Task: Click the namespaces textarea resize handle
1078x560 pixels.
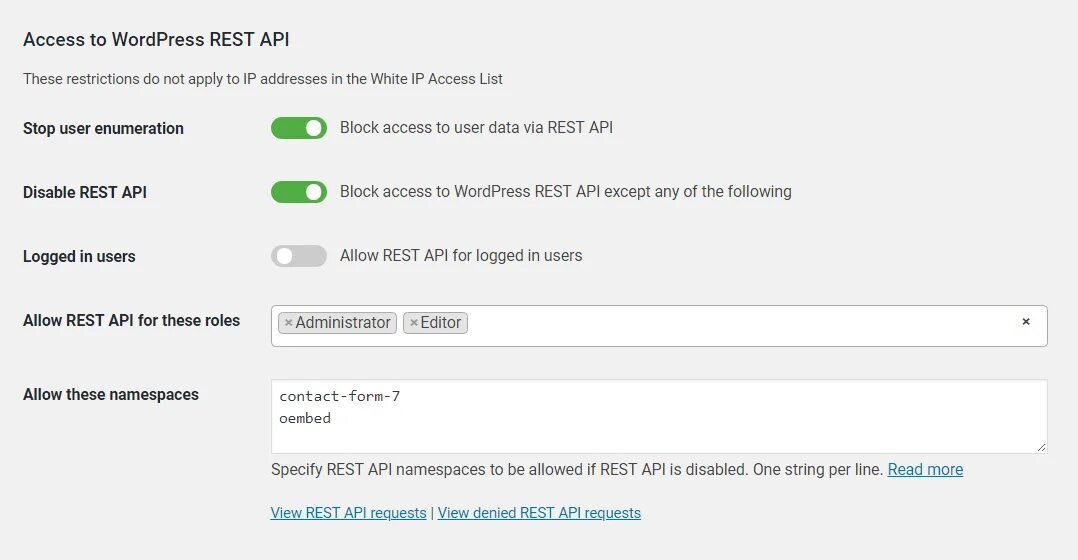Action: tap(1041, 446)
